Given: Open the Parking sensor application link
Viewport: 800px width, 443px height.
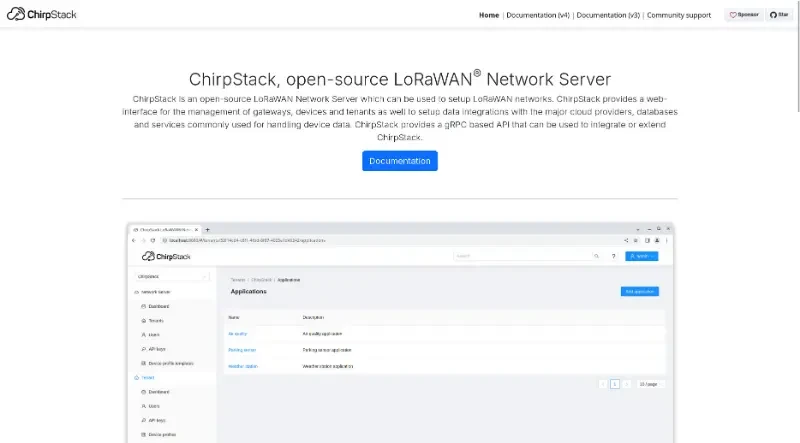Looking at the screenshot, I should pyautogui.click(x=242, y=350).
